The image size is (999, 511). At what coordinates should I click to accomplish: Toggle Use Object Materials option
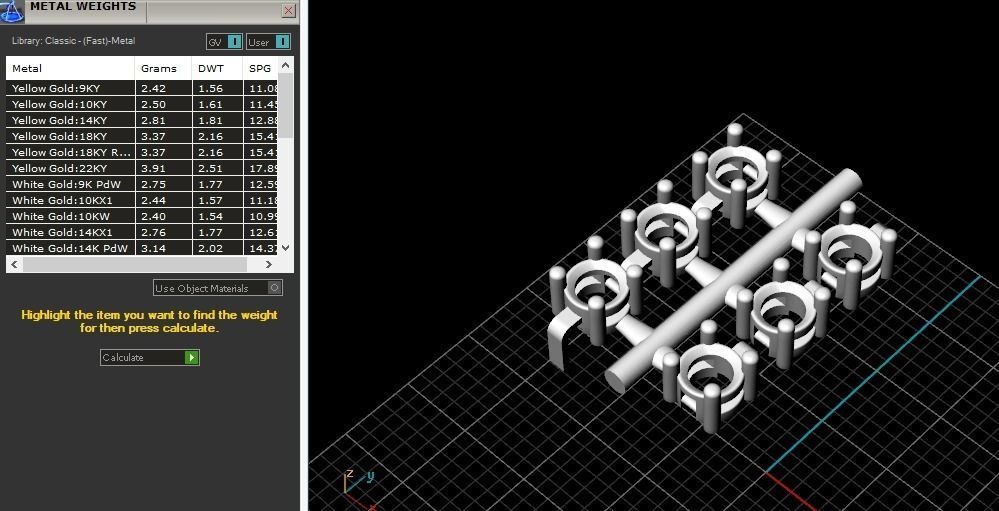click(218, 288)
